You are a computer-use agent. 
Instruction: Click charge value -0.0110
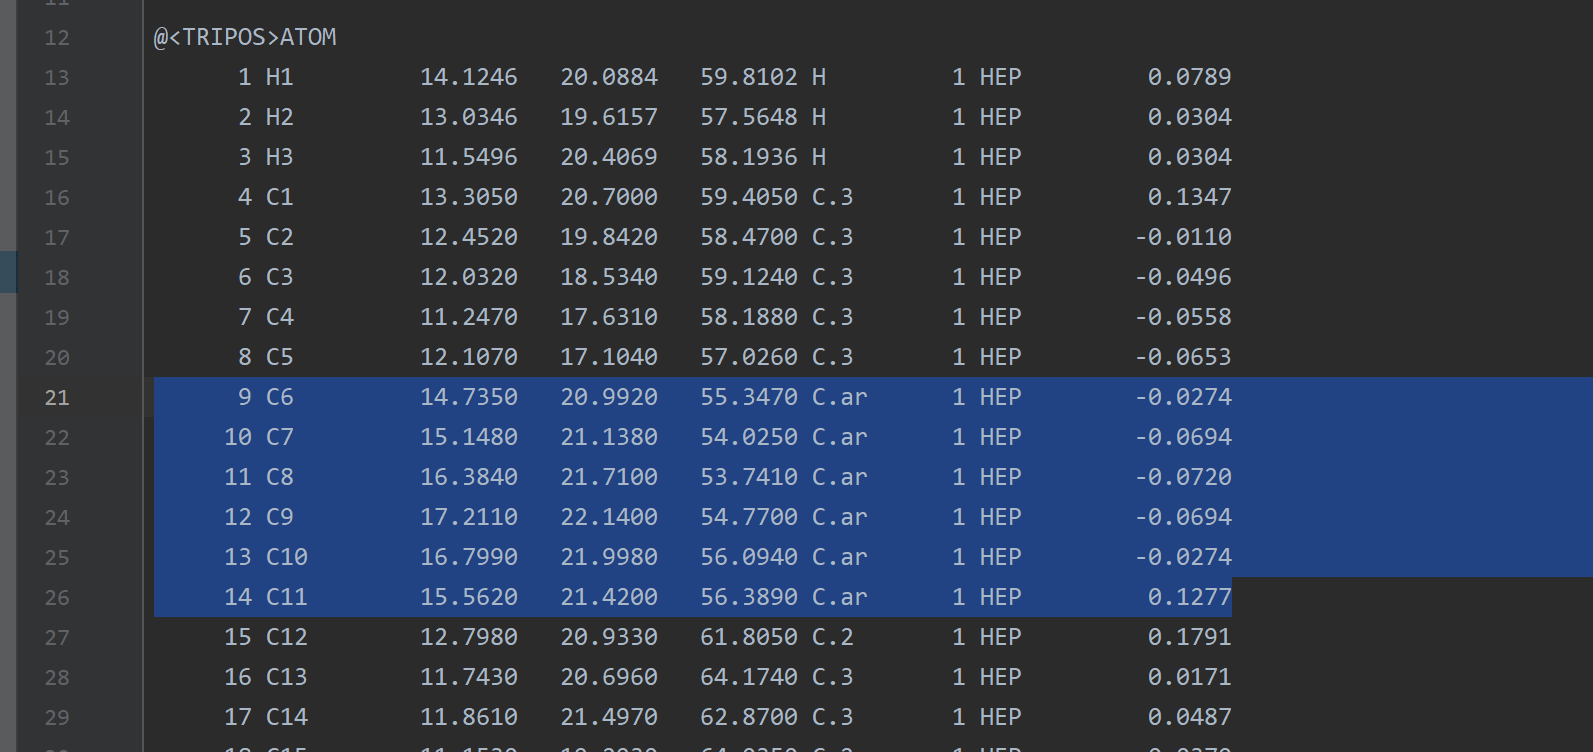(x=1183, y=237)
